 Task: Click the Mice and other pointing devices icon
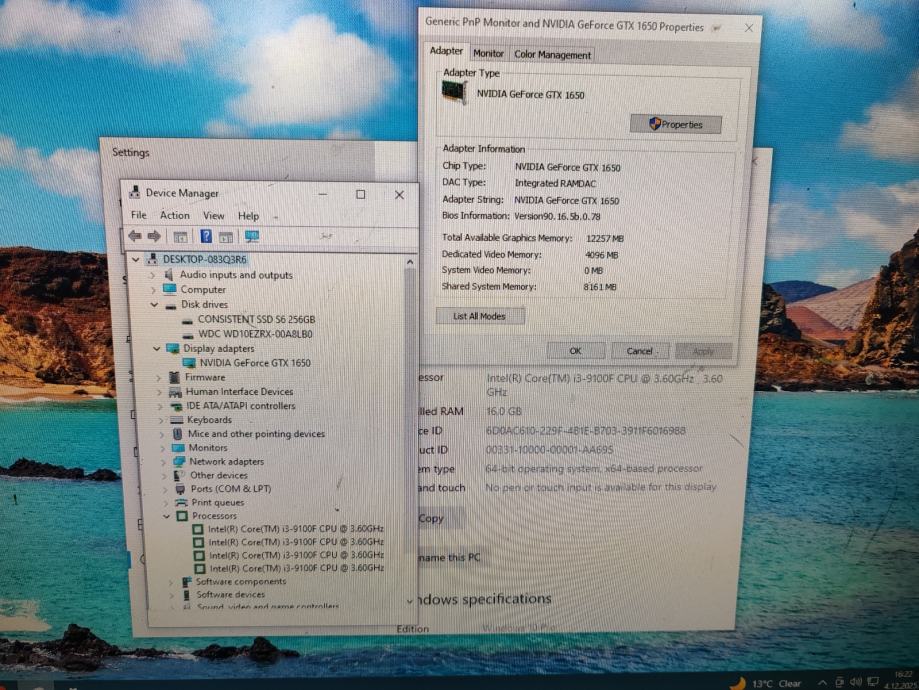(177, 434)
